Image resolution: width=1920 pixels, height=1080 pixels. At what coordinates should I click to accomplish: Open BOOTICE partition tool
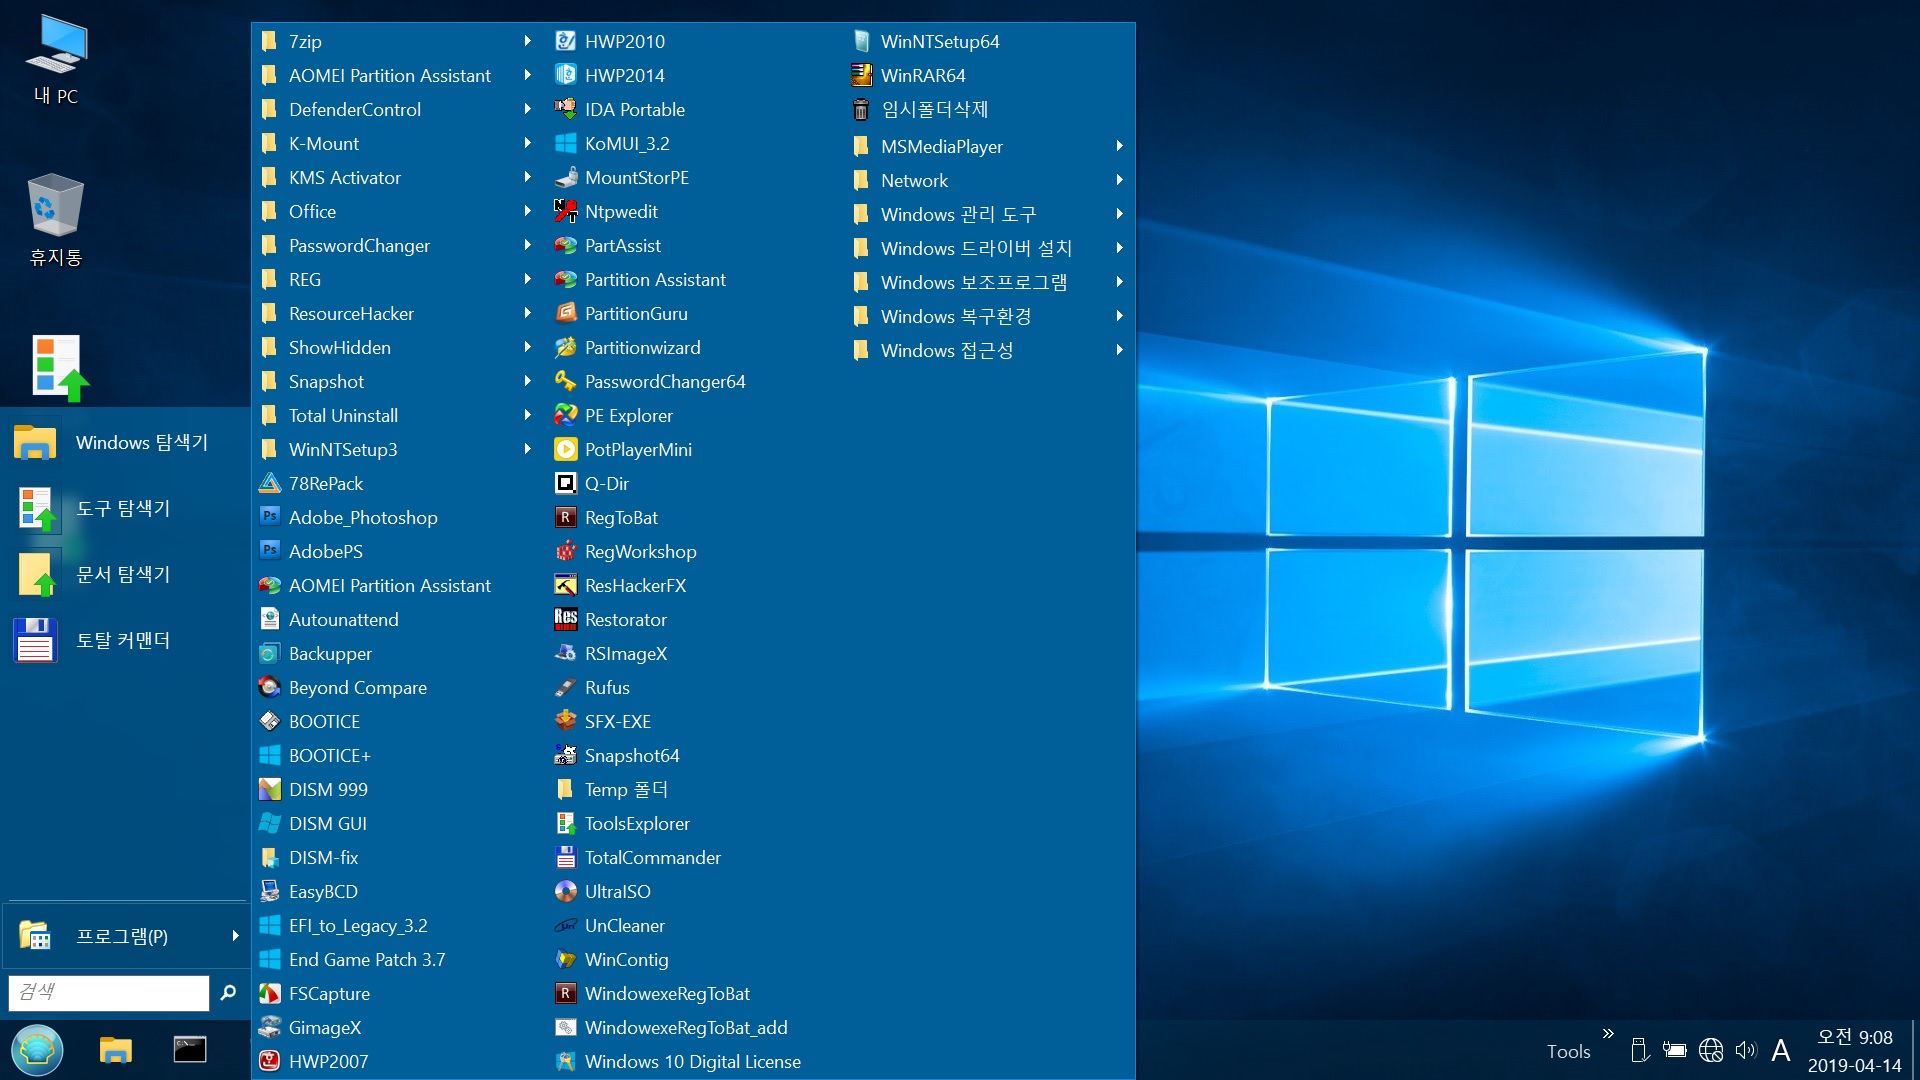(324, 720)
